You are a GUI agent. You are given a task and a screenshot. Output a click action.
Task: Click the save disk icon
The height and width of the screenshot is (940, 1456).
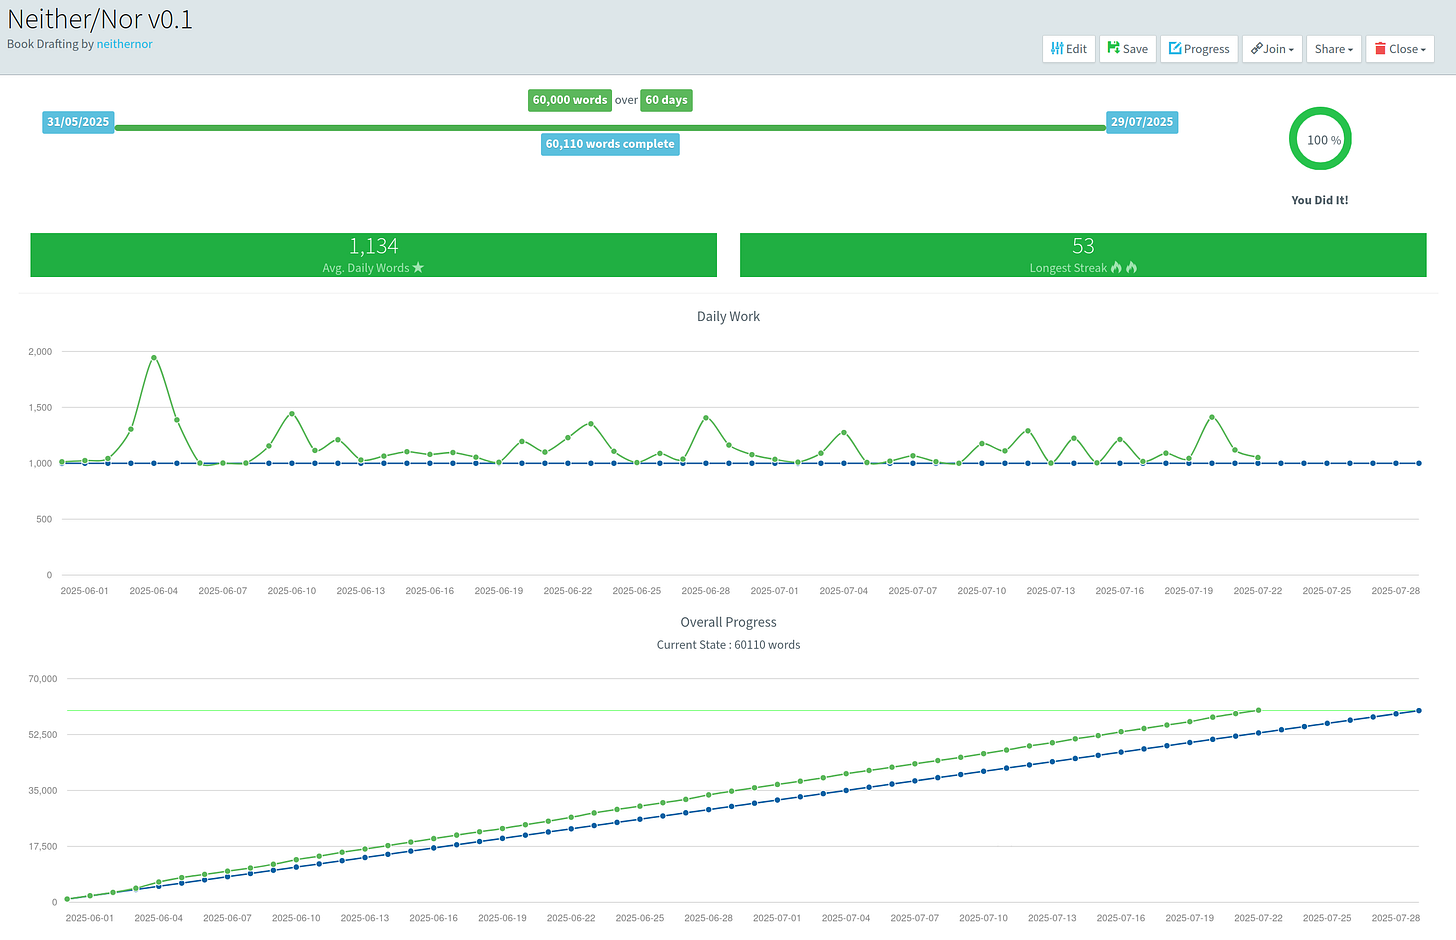1113,48
